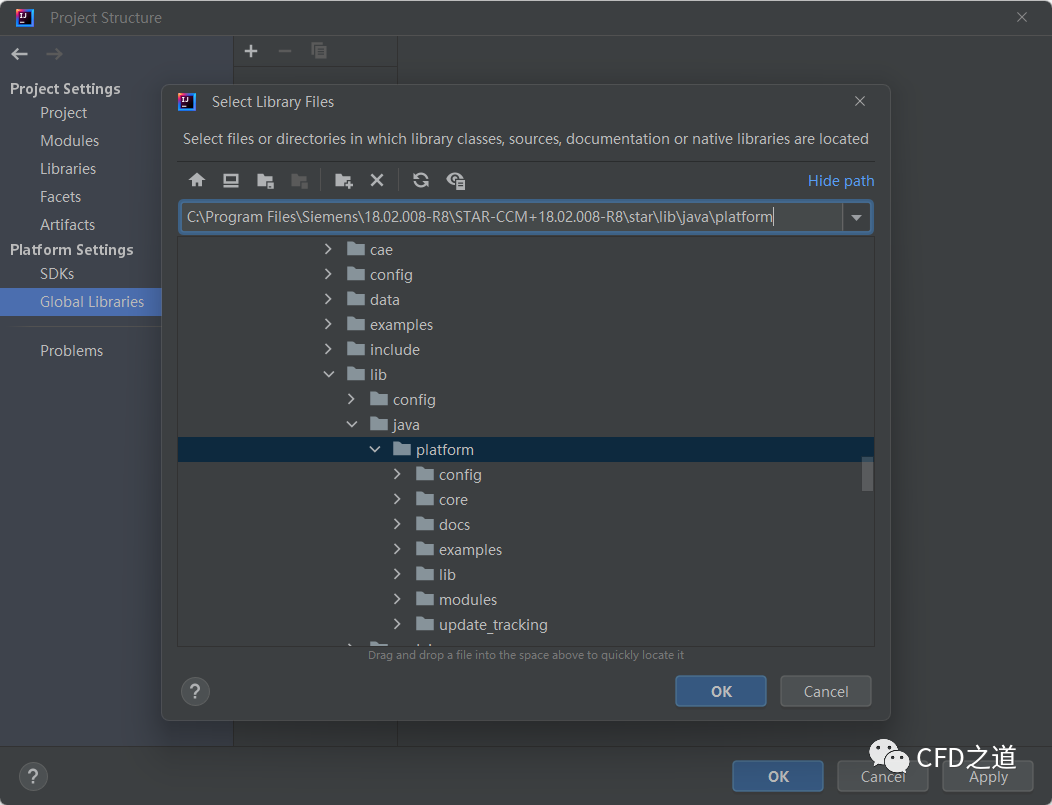Viewport: 1052px width, 805px height.
Task: Select SDKs under Platform Settings
Action: pyautogui.click(x=57, y=274)
